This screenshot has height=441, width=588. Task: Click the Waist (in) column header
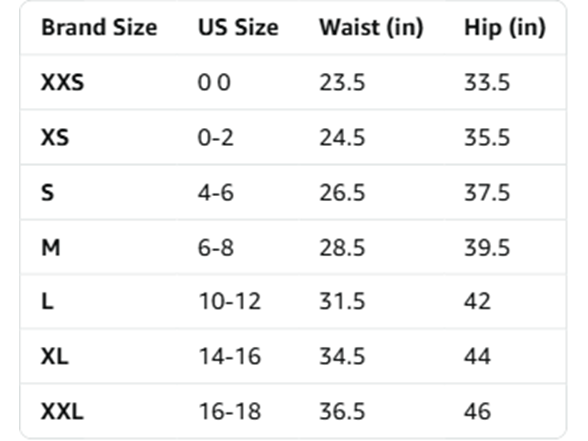371,28
